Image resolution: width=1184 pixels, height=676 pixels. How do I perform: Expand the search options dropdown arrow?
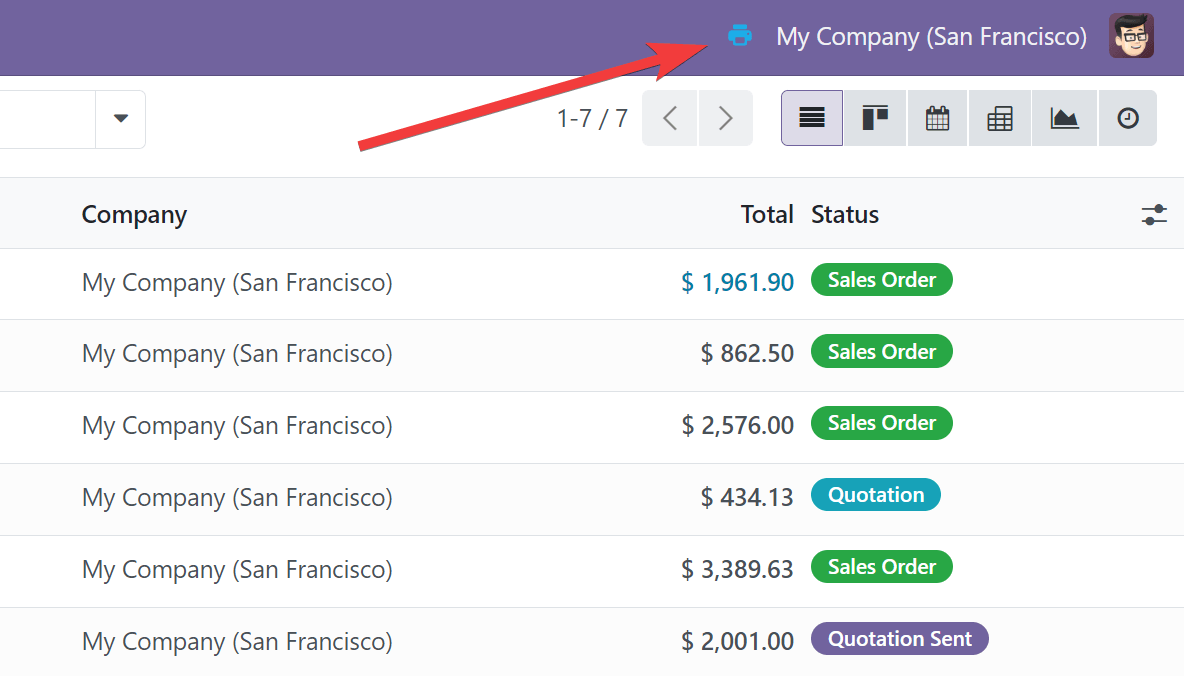pyautogui.click(x=121, y=119)
